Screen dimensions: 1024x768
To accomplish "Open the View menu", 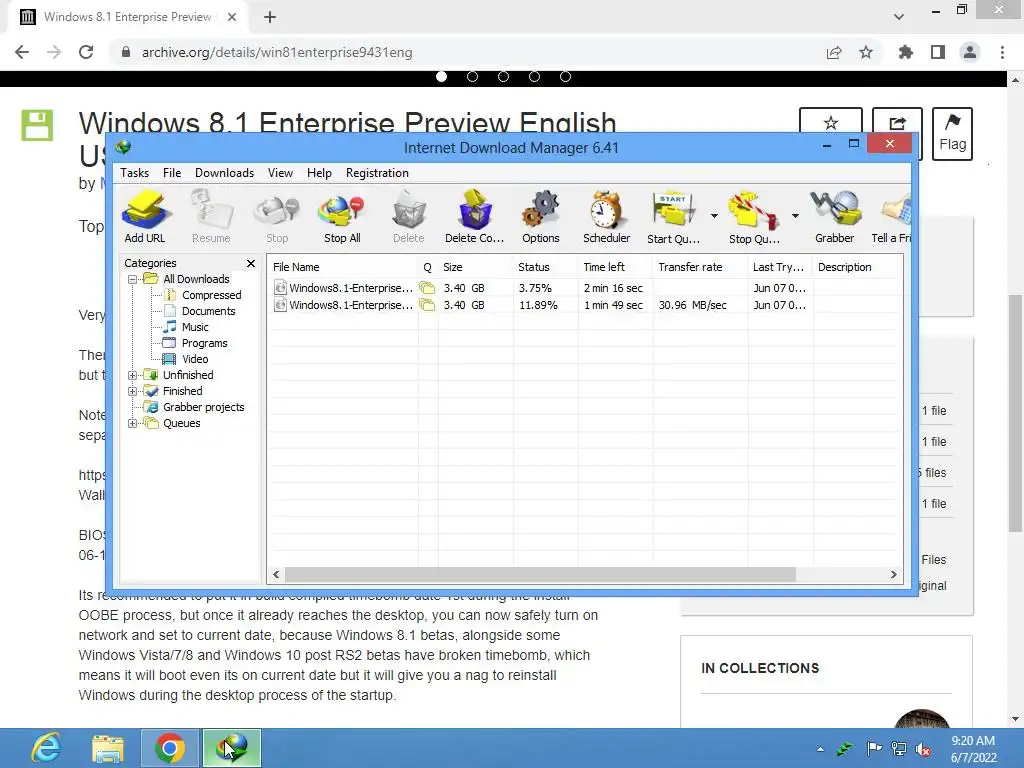I will pos(280,173).
